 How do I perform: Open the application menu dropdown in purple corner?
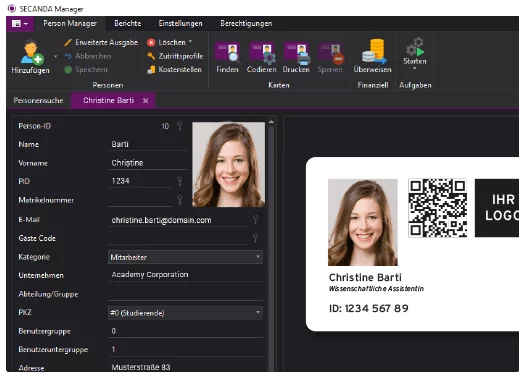(x=20, y=24)
